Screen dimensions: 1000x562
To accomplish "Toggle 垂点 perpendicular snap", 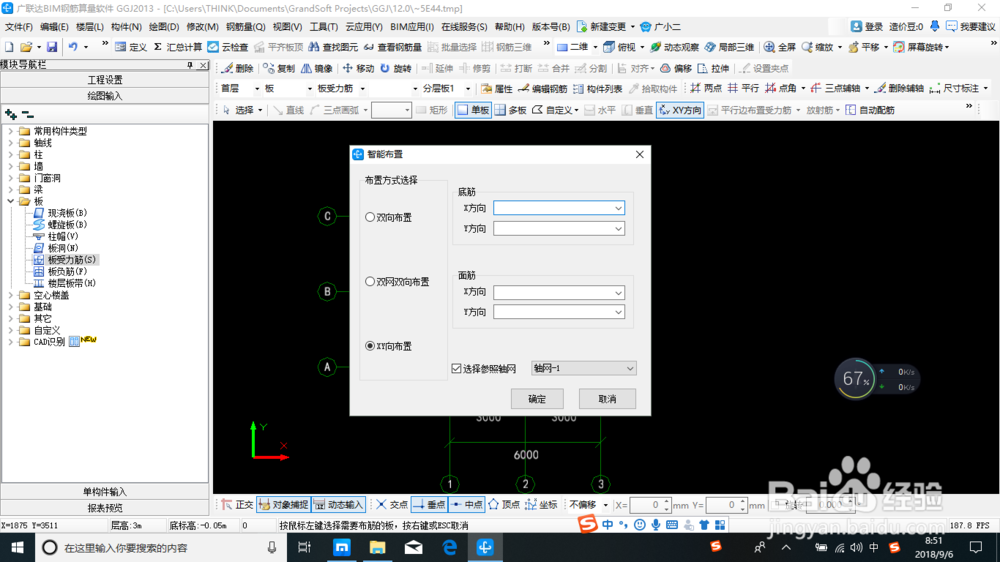I will click(x=430, y=505).
